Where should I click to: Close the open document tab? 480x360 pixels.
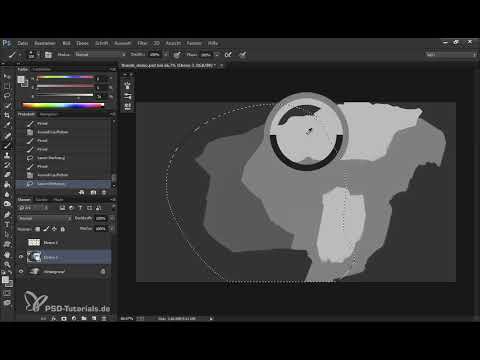point(222,66)
